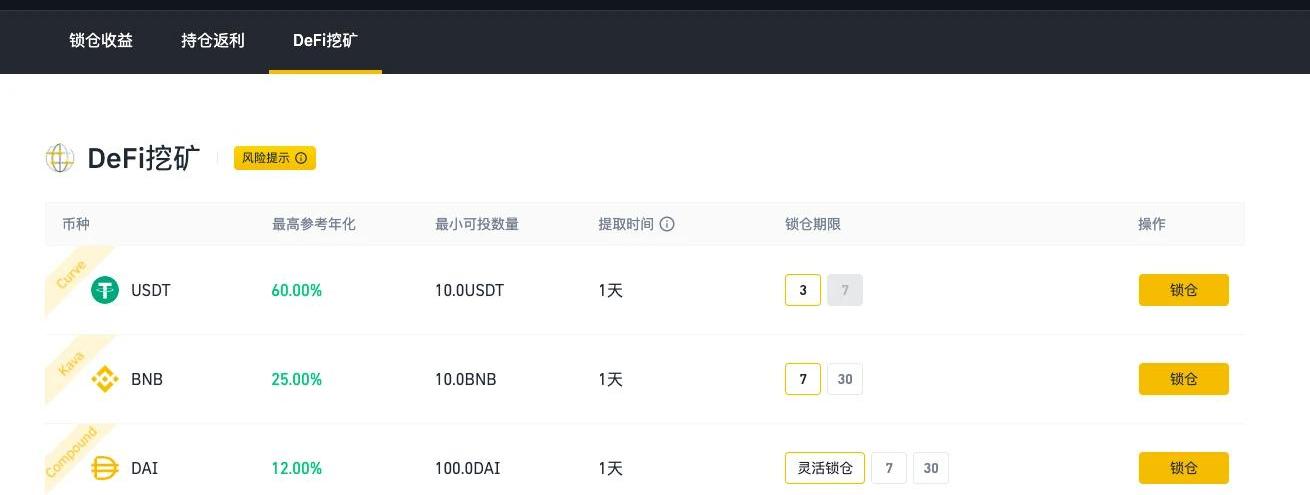
Task: Open info icon beside 提取时间
Action: 667,224
